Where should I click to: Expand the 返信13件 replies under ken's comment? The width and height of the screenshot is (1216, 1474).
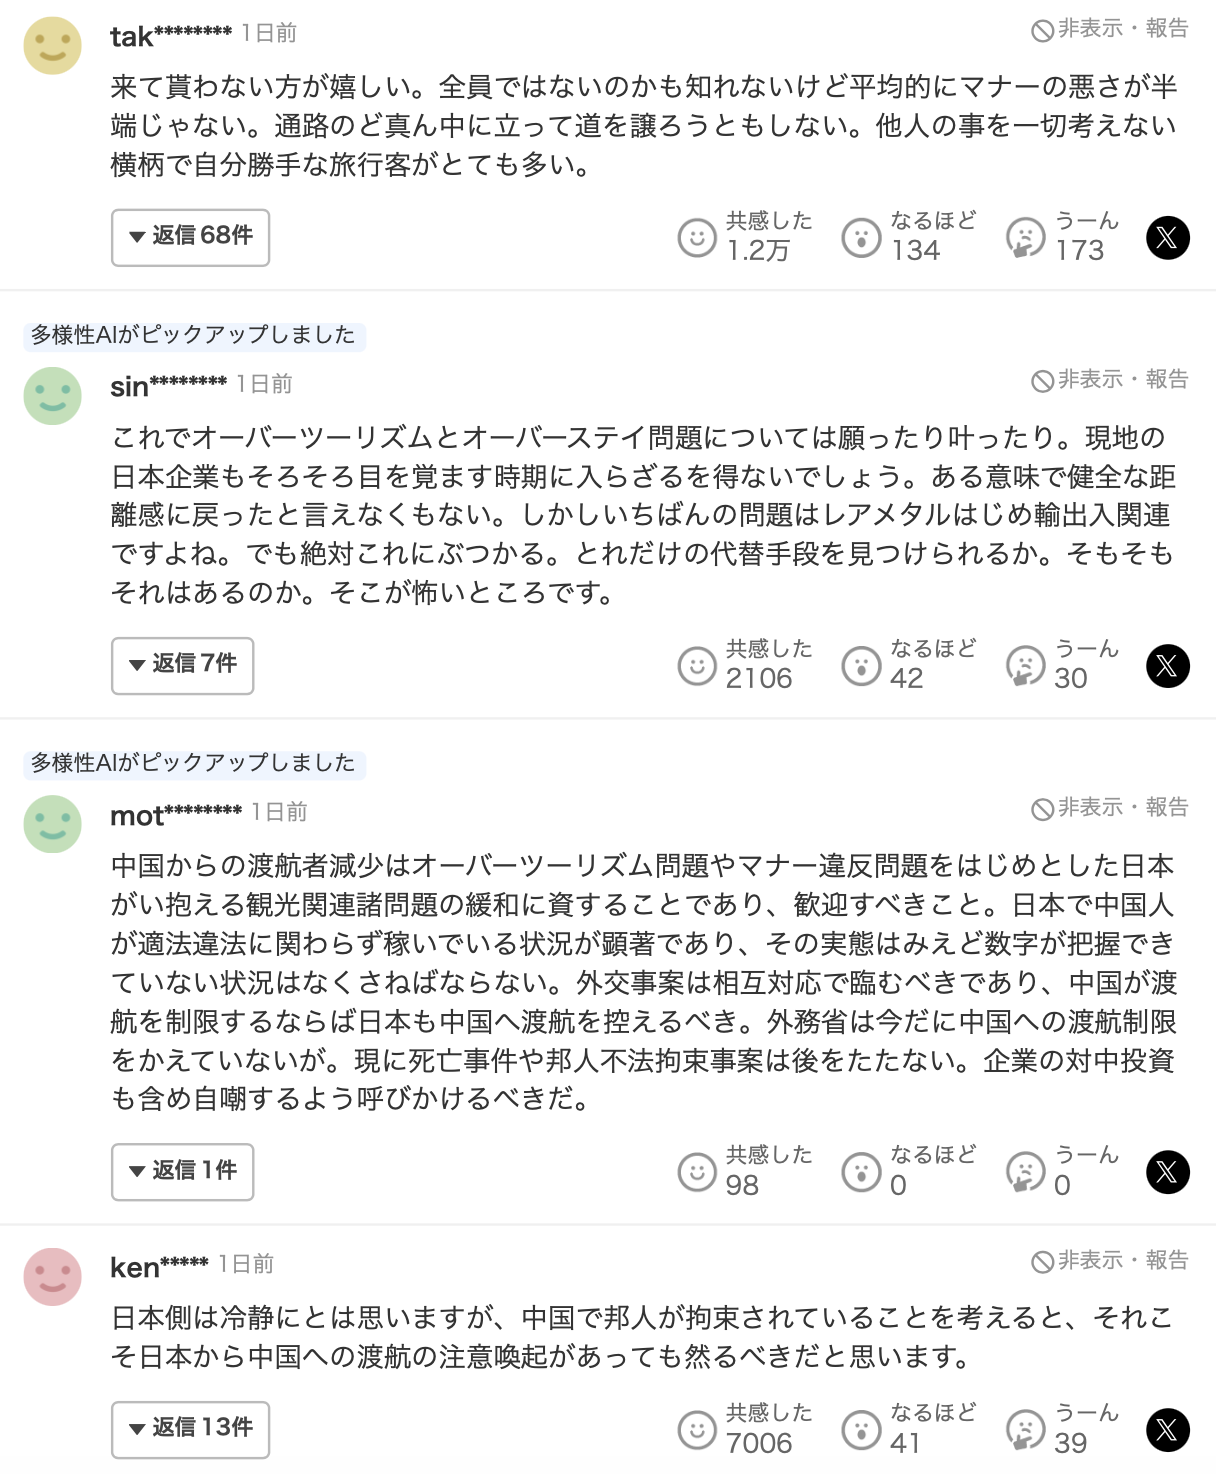190,1430
